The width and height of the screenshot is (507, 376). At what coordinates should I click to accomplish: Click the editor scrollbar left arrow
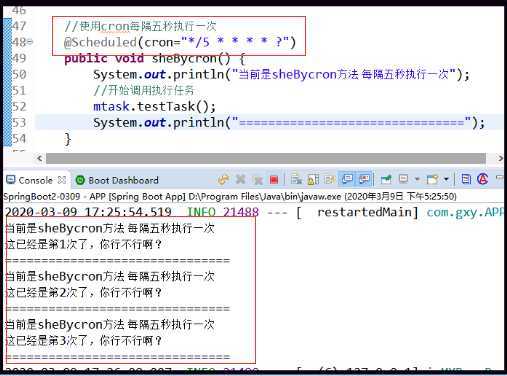click(40, 158)
